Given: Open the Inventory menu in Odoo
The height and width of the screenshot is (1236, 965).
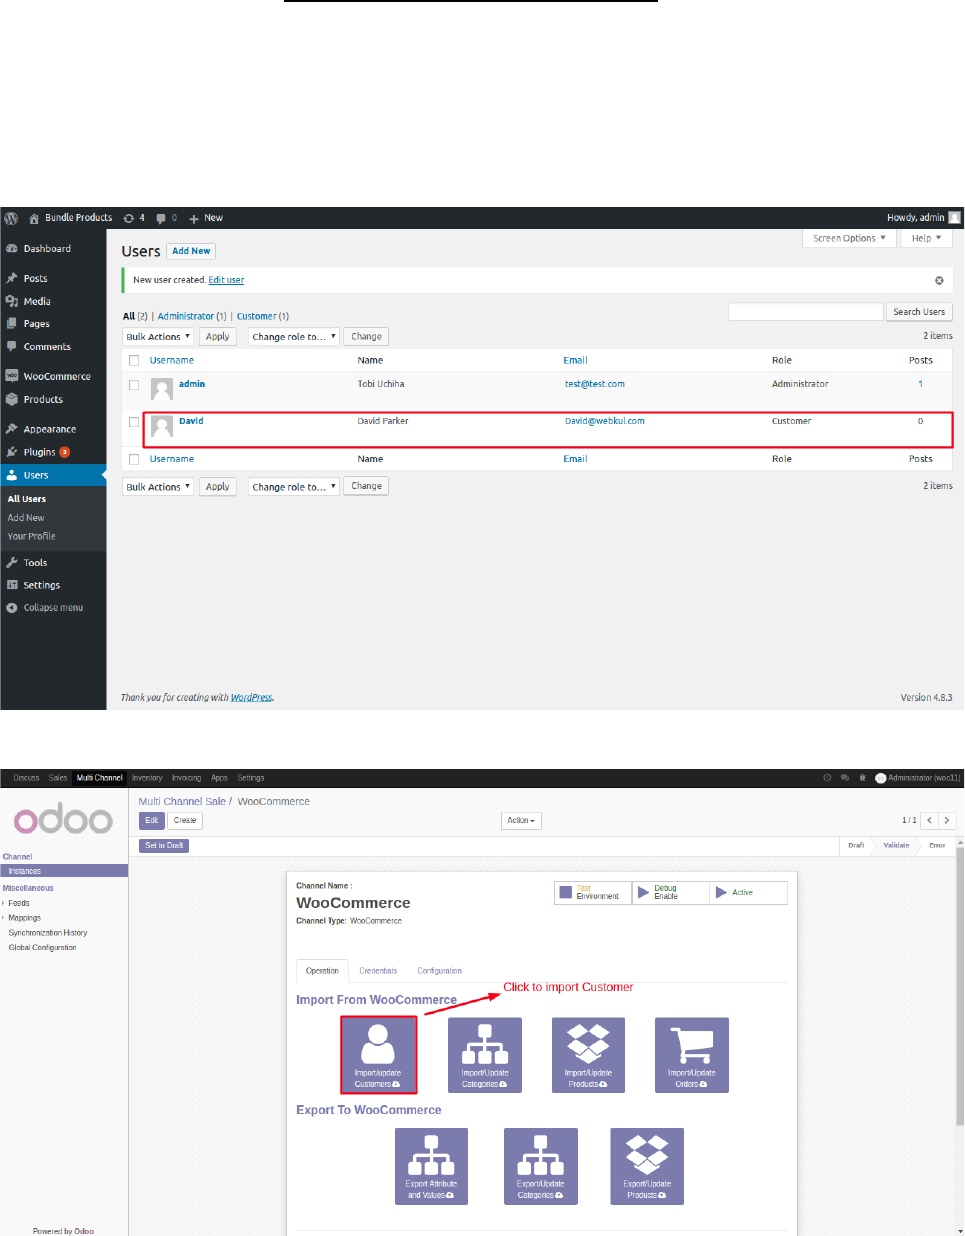Looking at the screenshot, I should pos(147,777).
